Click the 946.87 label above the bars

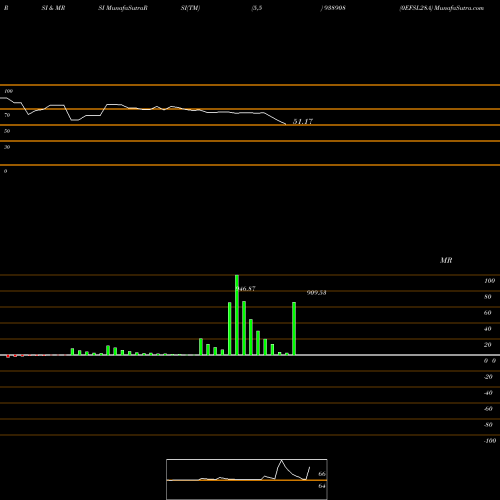click(x=245, y=289)
